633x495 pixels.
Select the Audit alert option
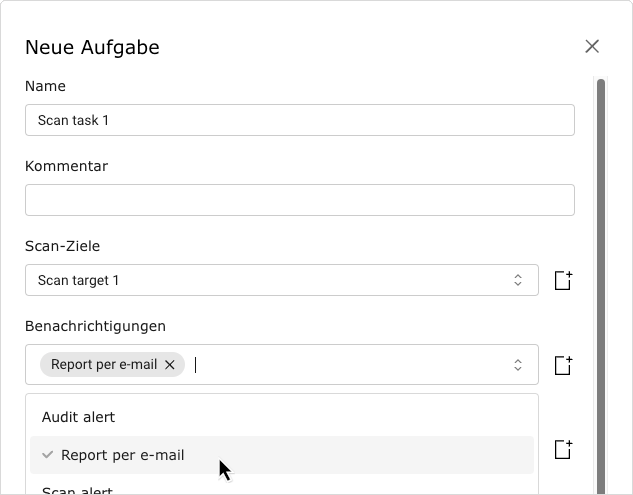point(78,417)
